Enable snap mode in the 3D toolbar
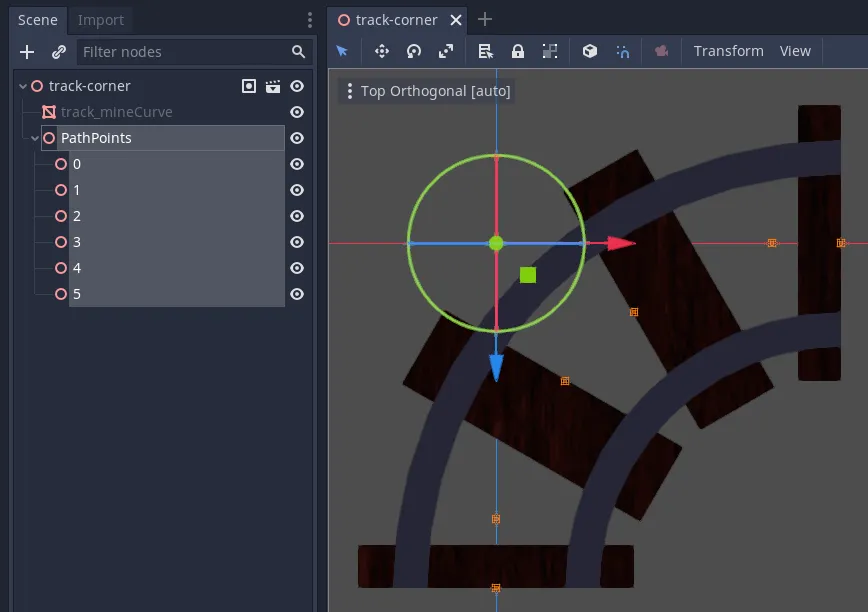The image size is (868, 612). pyautogui.click(x=623, y=50)
